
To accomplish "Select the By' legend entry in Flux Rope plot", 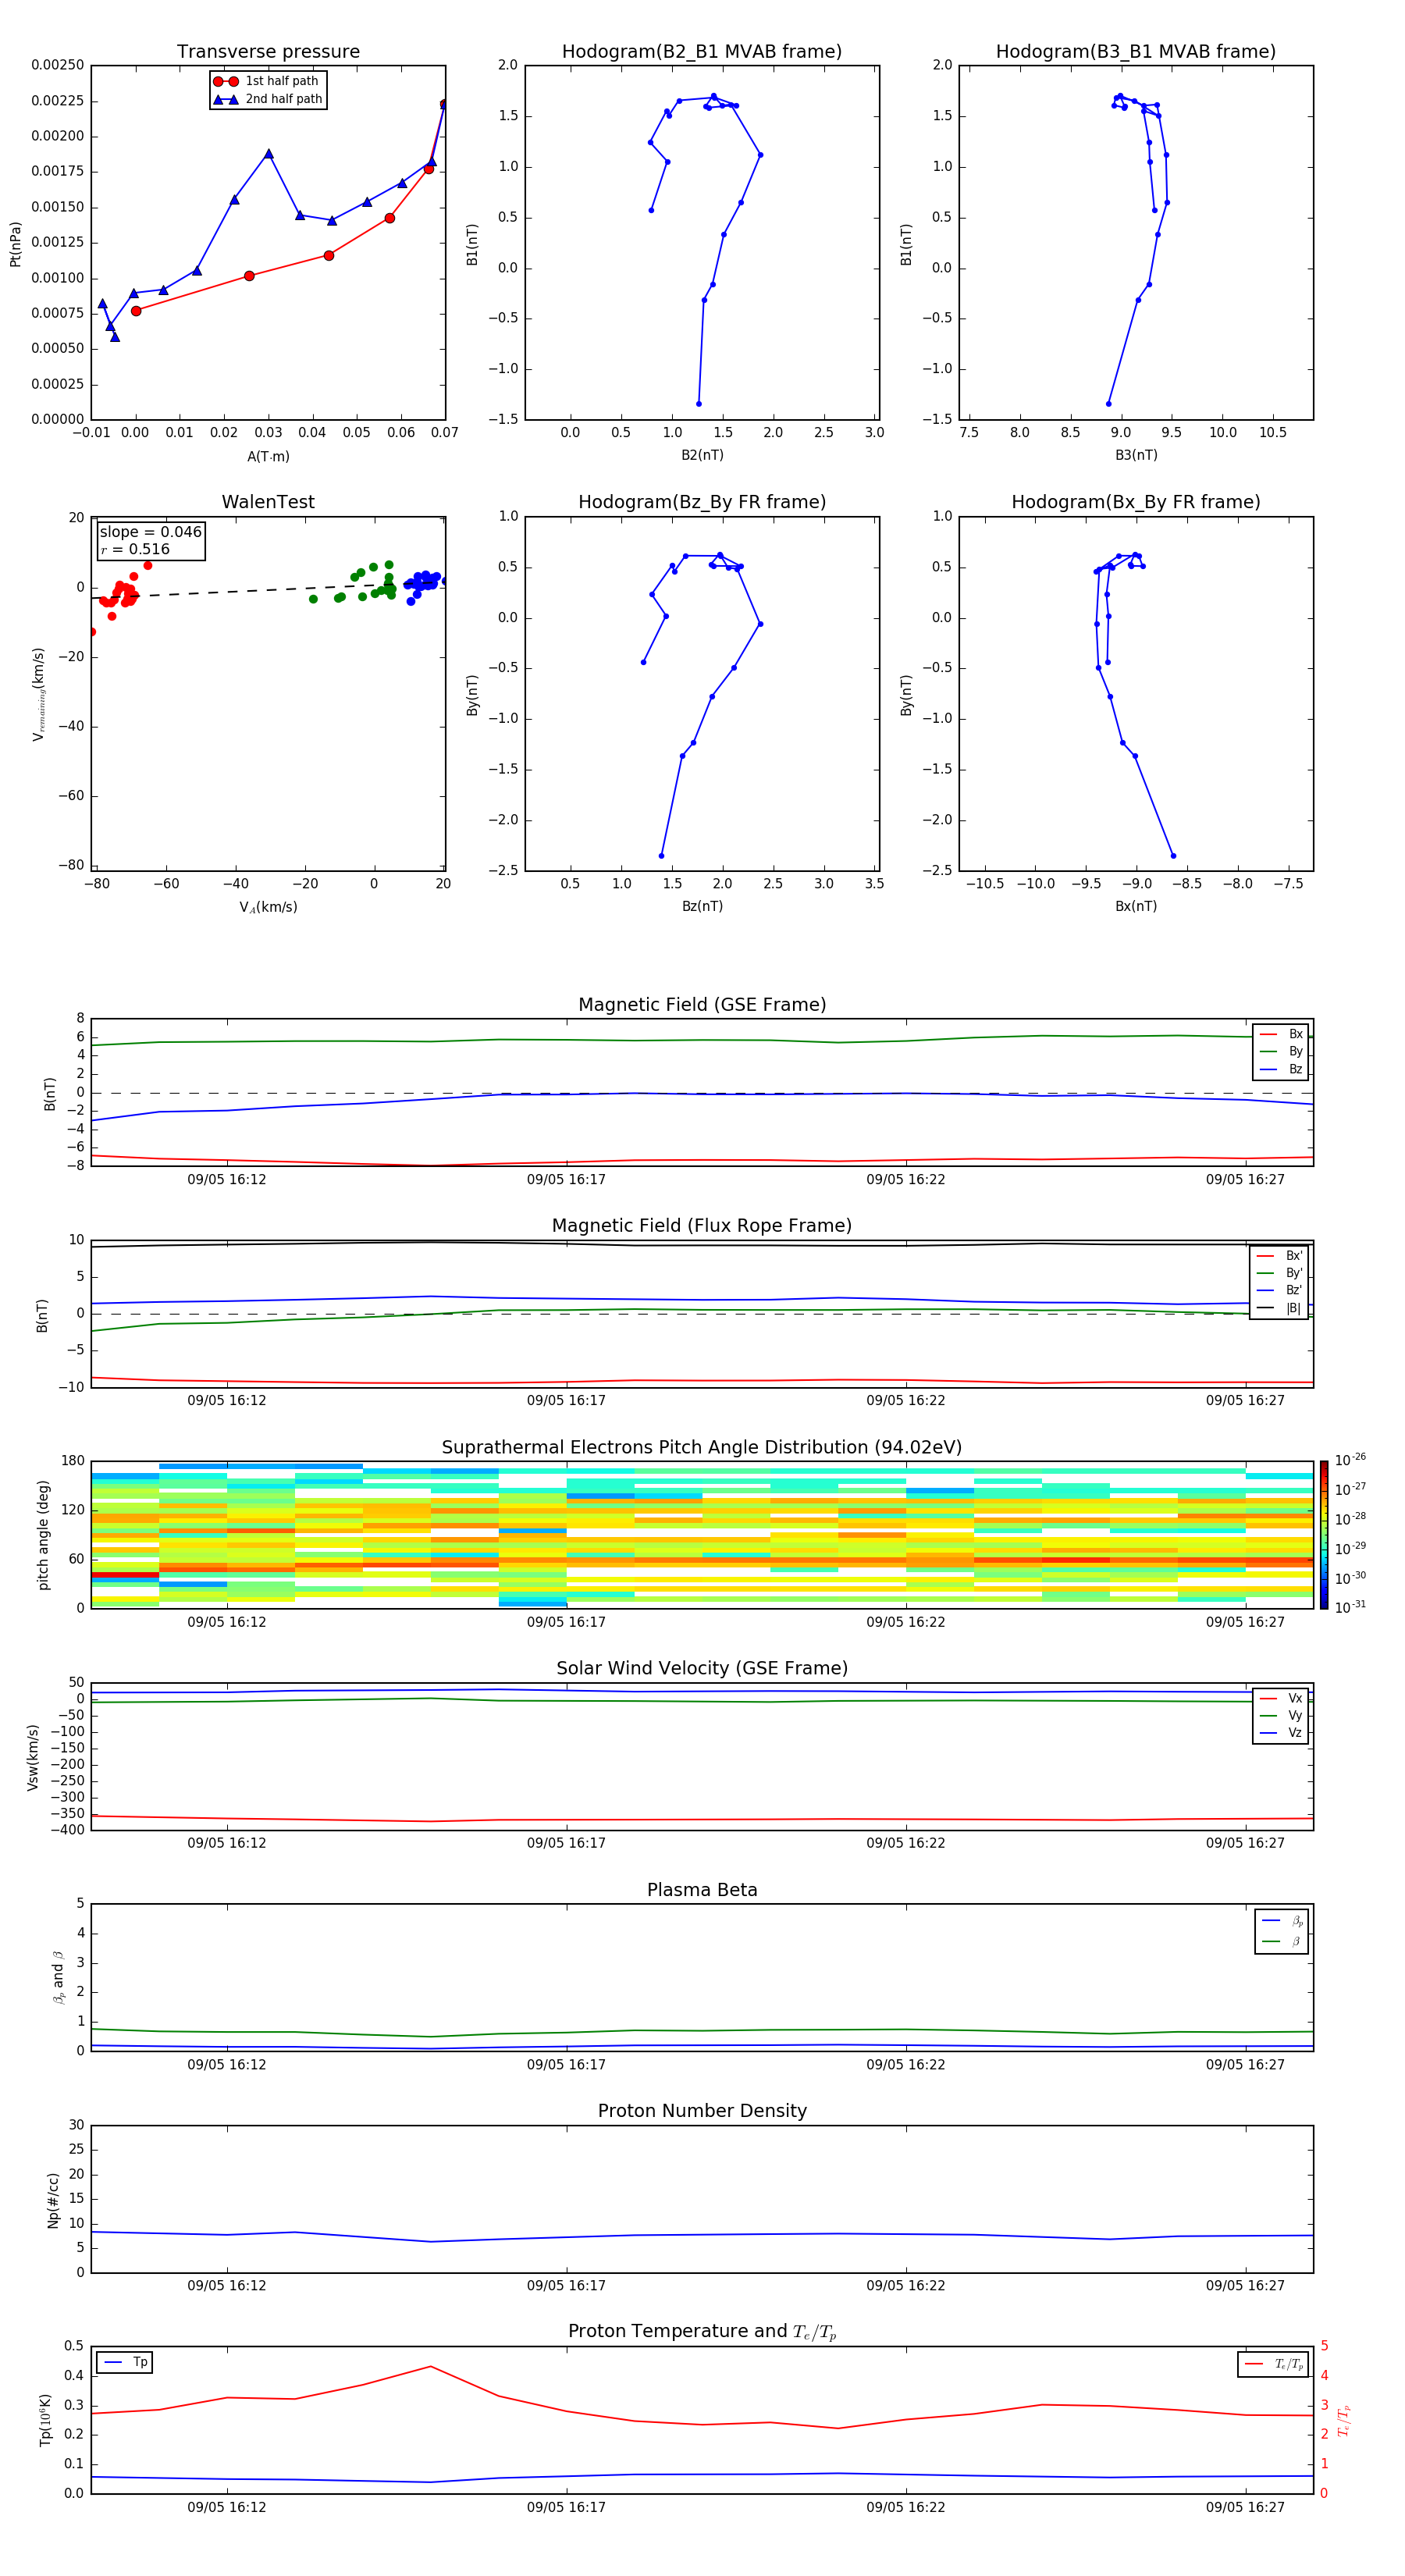I will pos(1280,1273).
